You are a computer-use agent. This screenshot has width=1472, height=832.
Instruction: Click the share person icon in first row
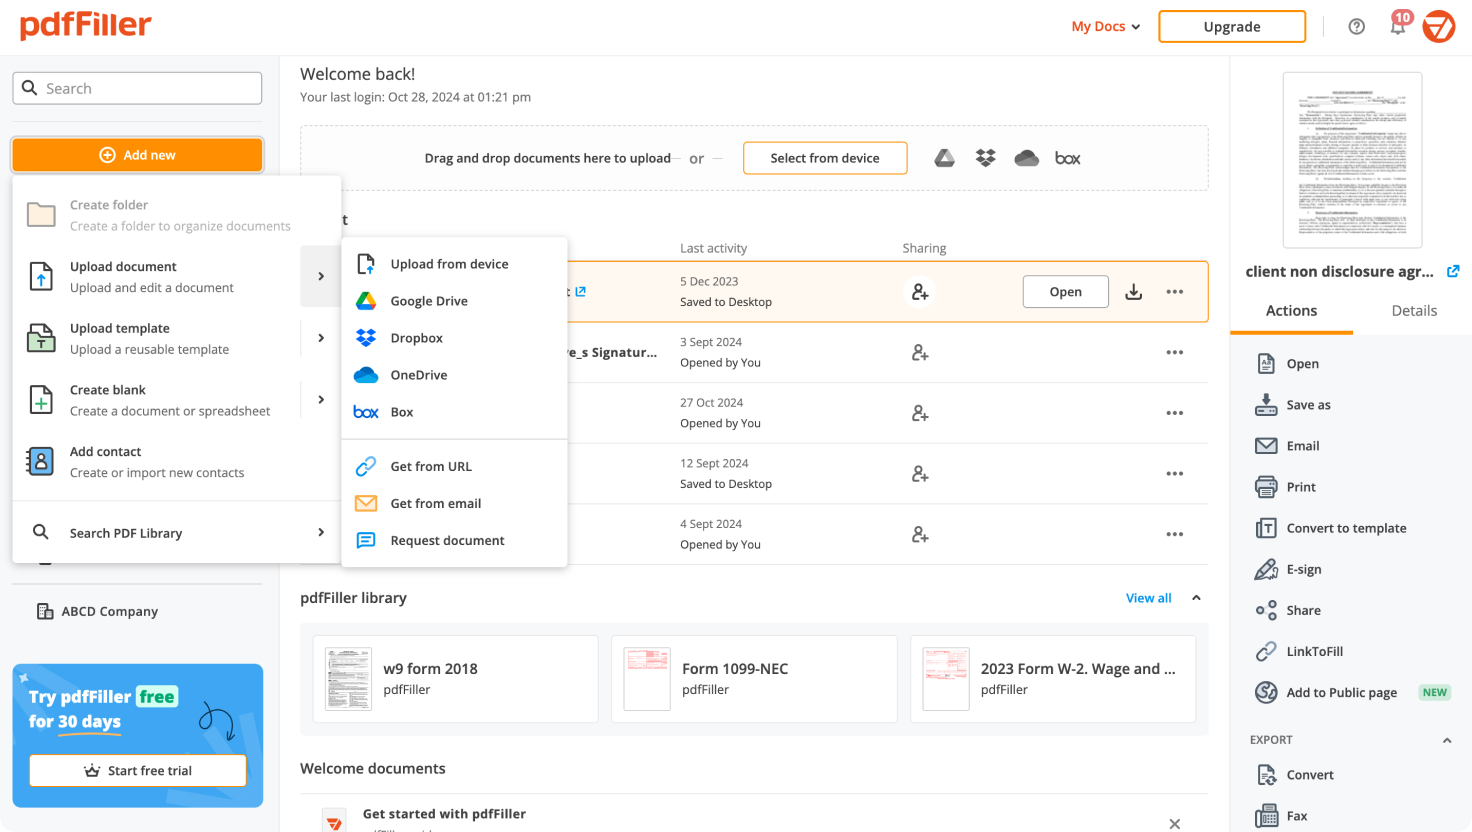[x=920, y=292]
